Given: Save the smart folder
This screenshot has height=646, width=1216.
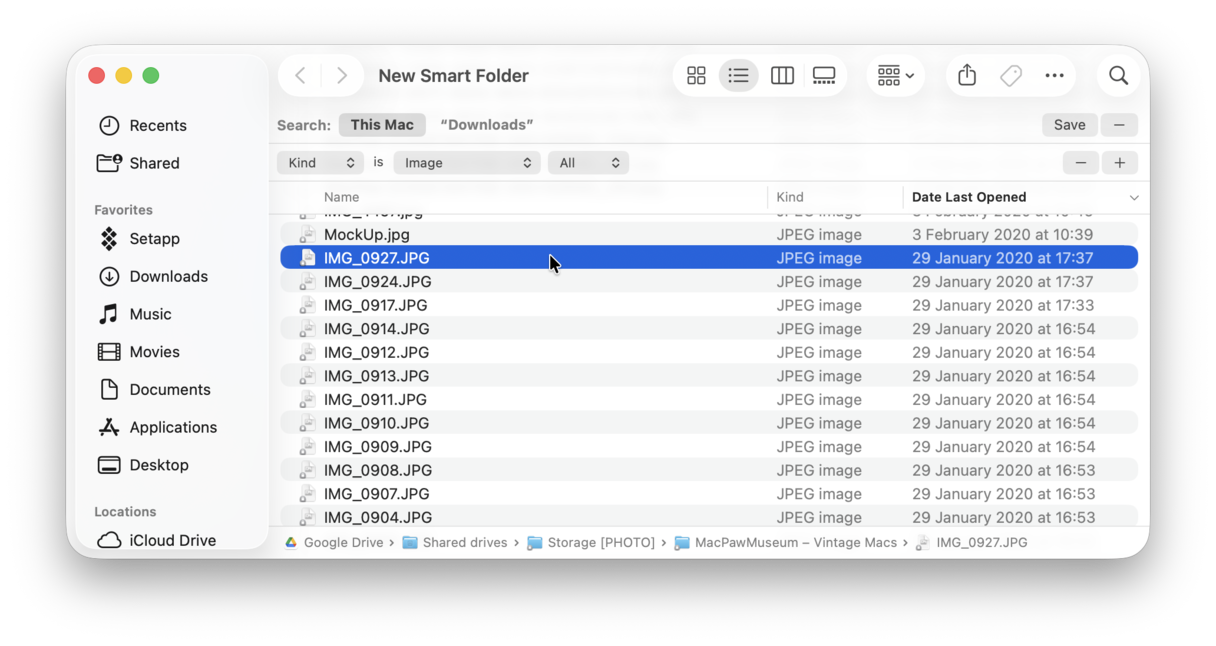Looking at the screenshot, I should pos(1069,124).
